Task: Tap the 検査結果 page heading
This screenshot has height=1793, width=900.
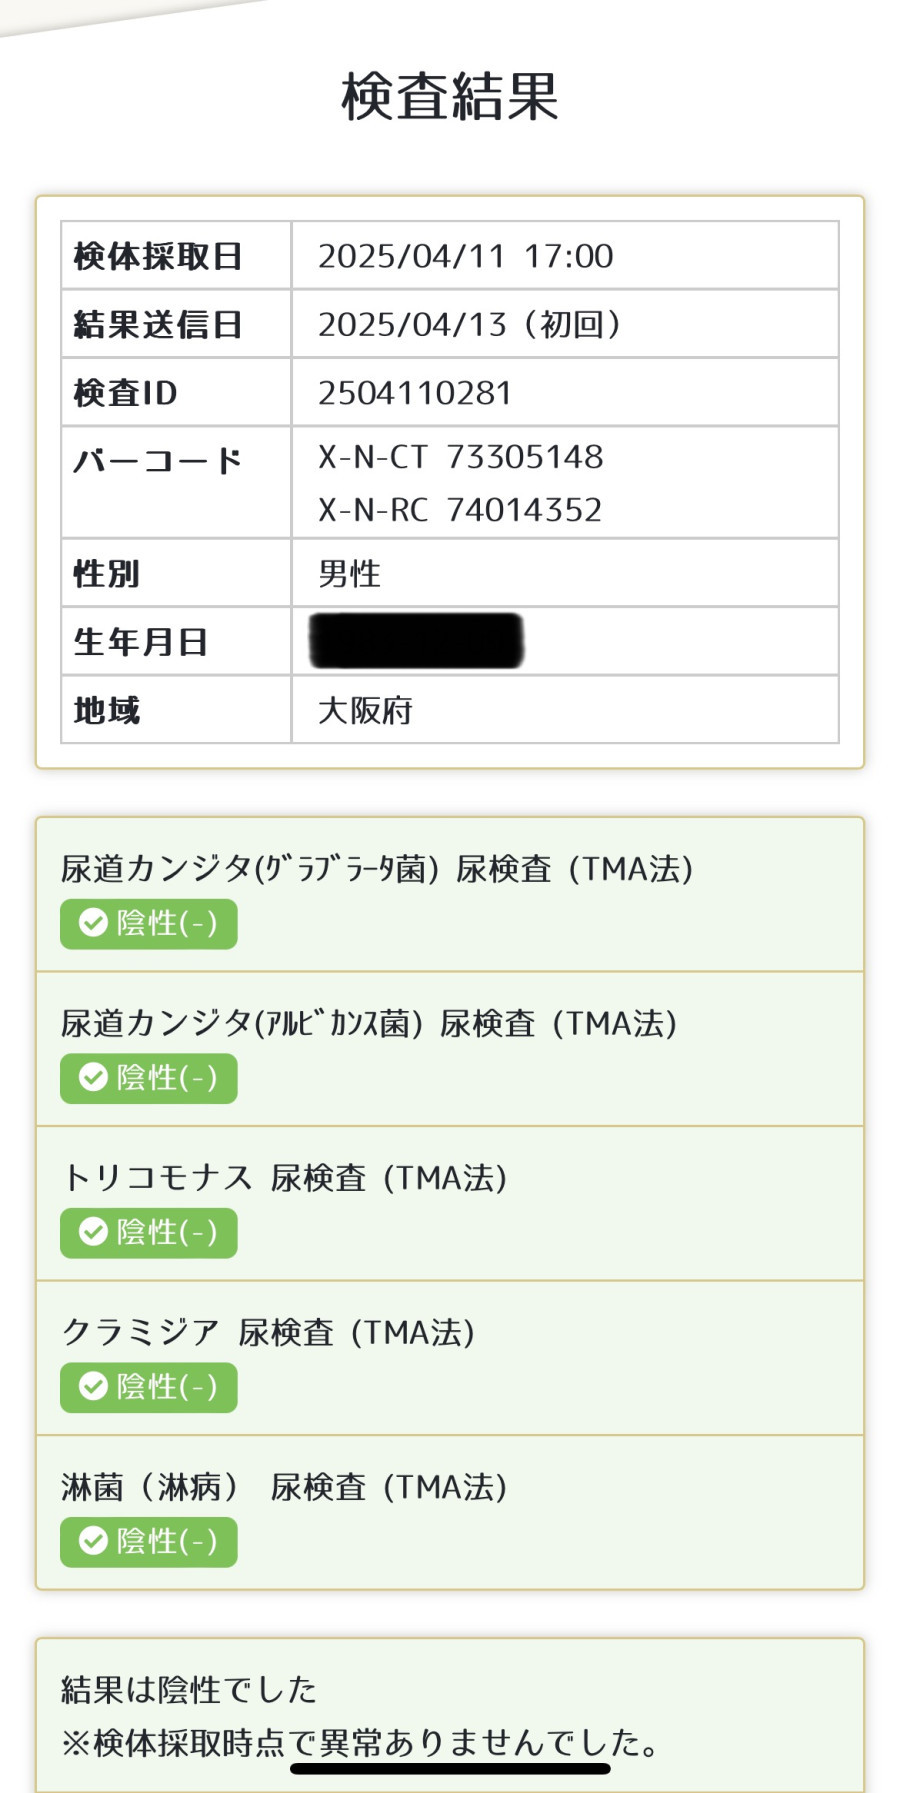Action: click(450, 97)
